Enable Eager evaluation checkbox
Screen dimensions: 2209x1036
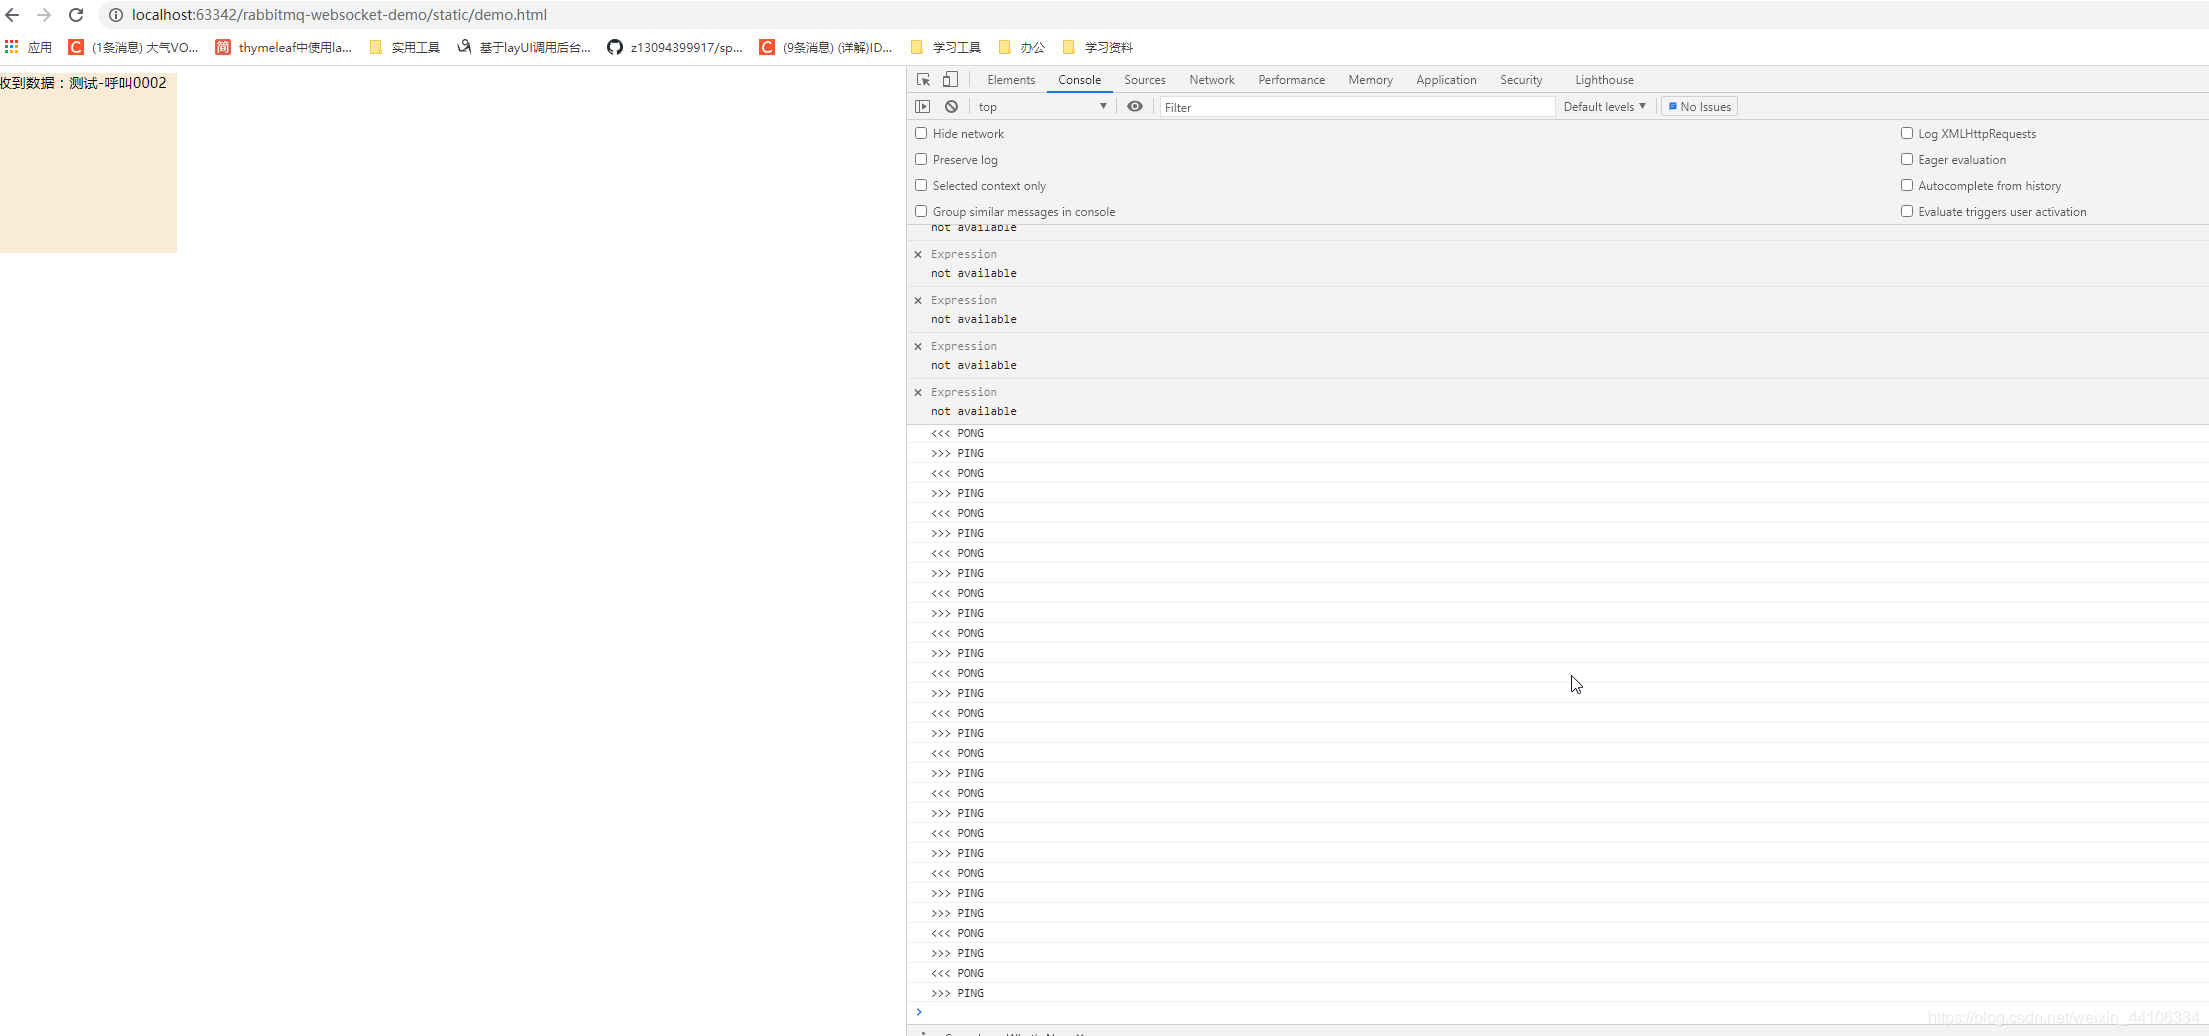[1907, 159]
